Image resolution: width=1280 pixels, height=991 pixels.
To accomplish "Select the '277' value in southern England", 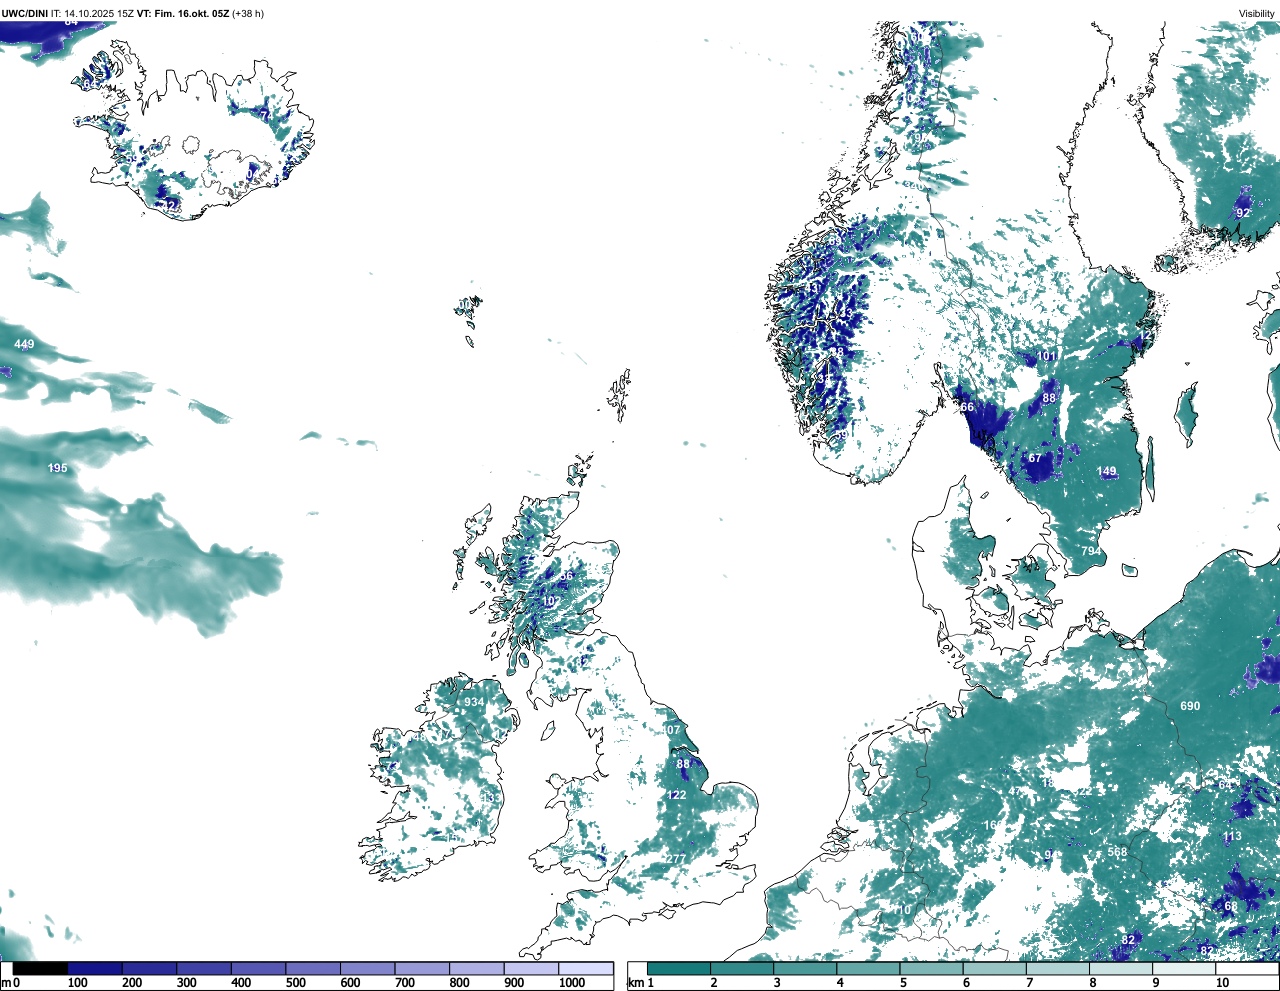I will [x=677, y=860].
